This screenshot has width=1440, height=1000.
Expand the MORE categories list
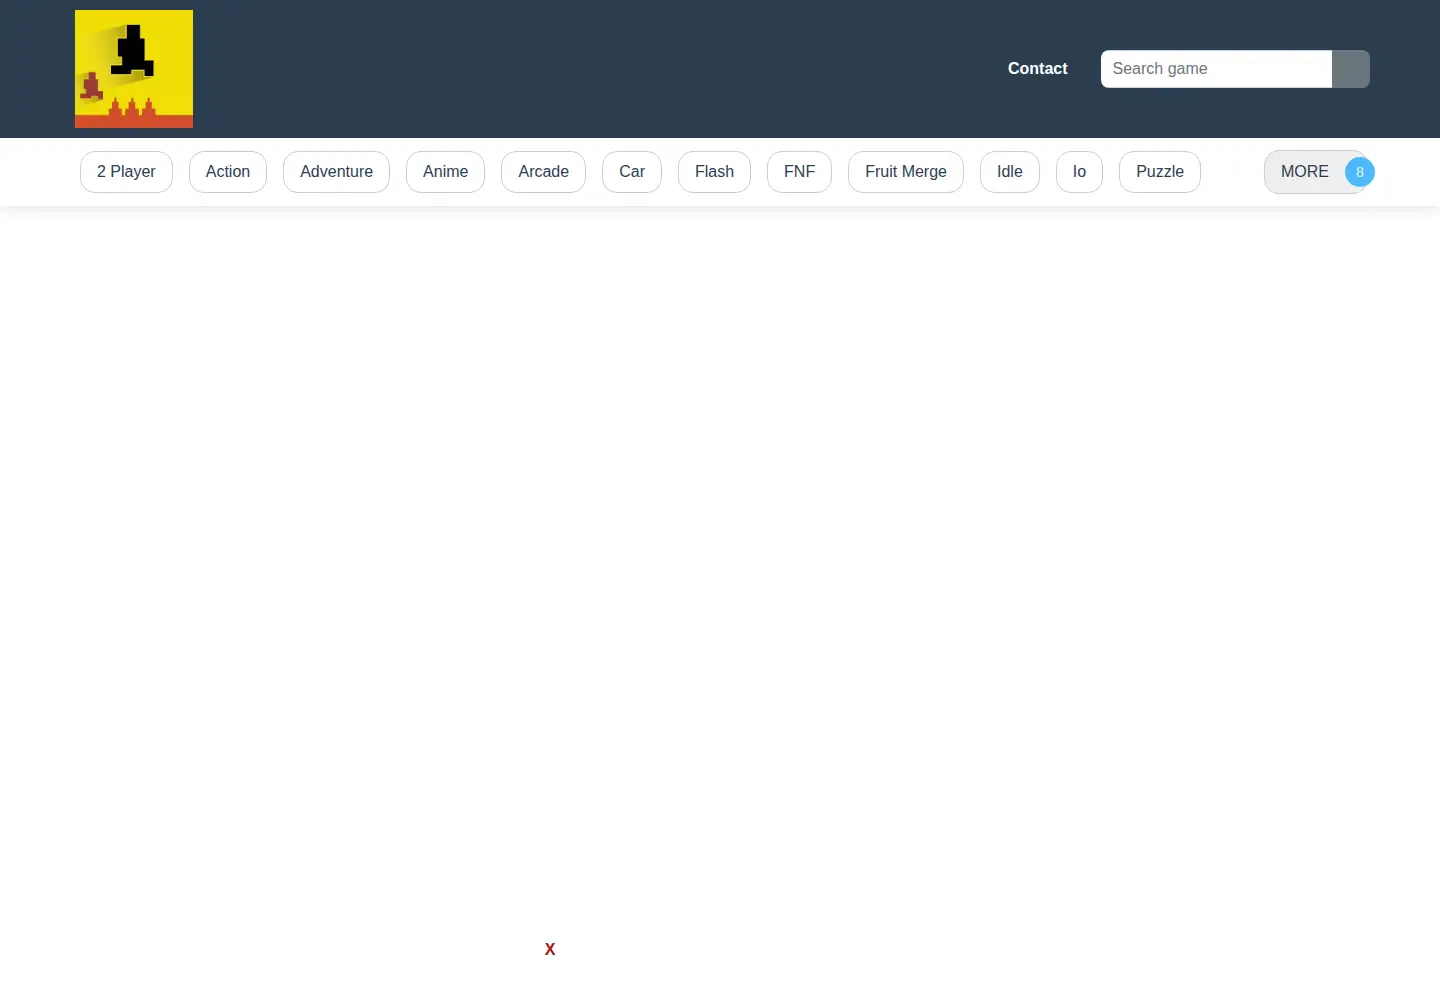pyautogui.click(x=1317, y=172)
